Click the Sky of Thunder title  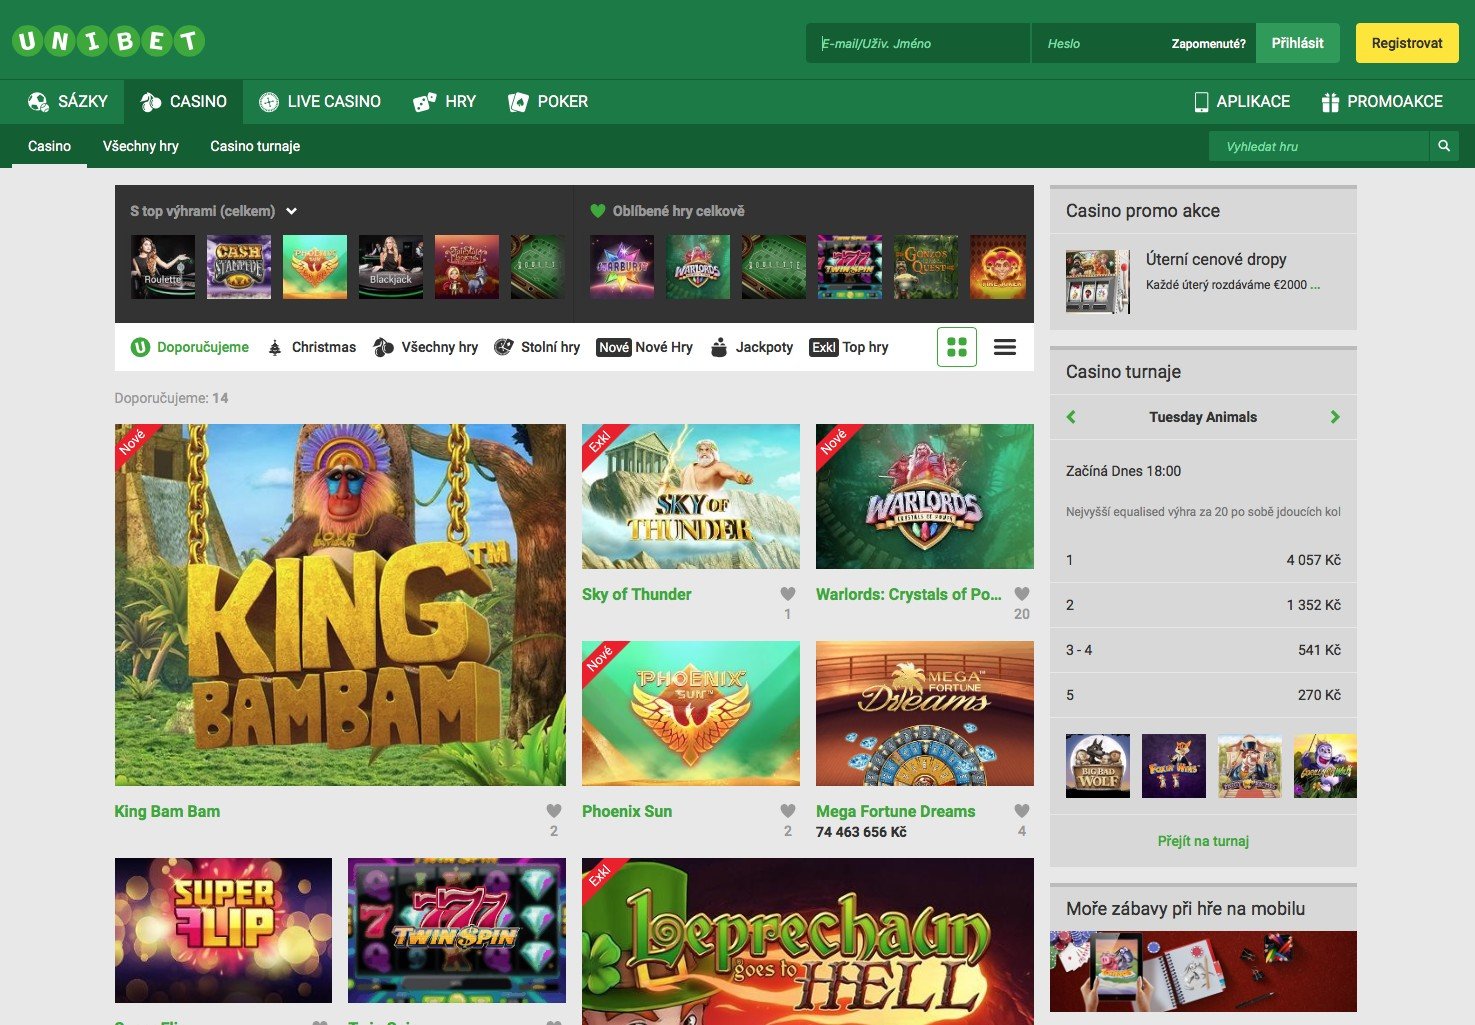(636, 594)
